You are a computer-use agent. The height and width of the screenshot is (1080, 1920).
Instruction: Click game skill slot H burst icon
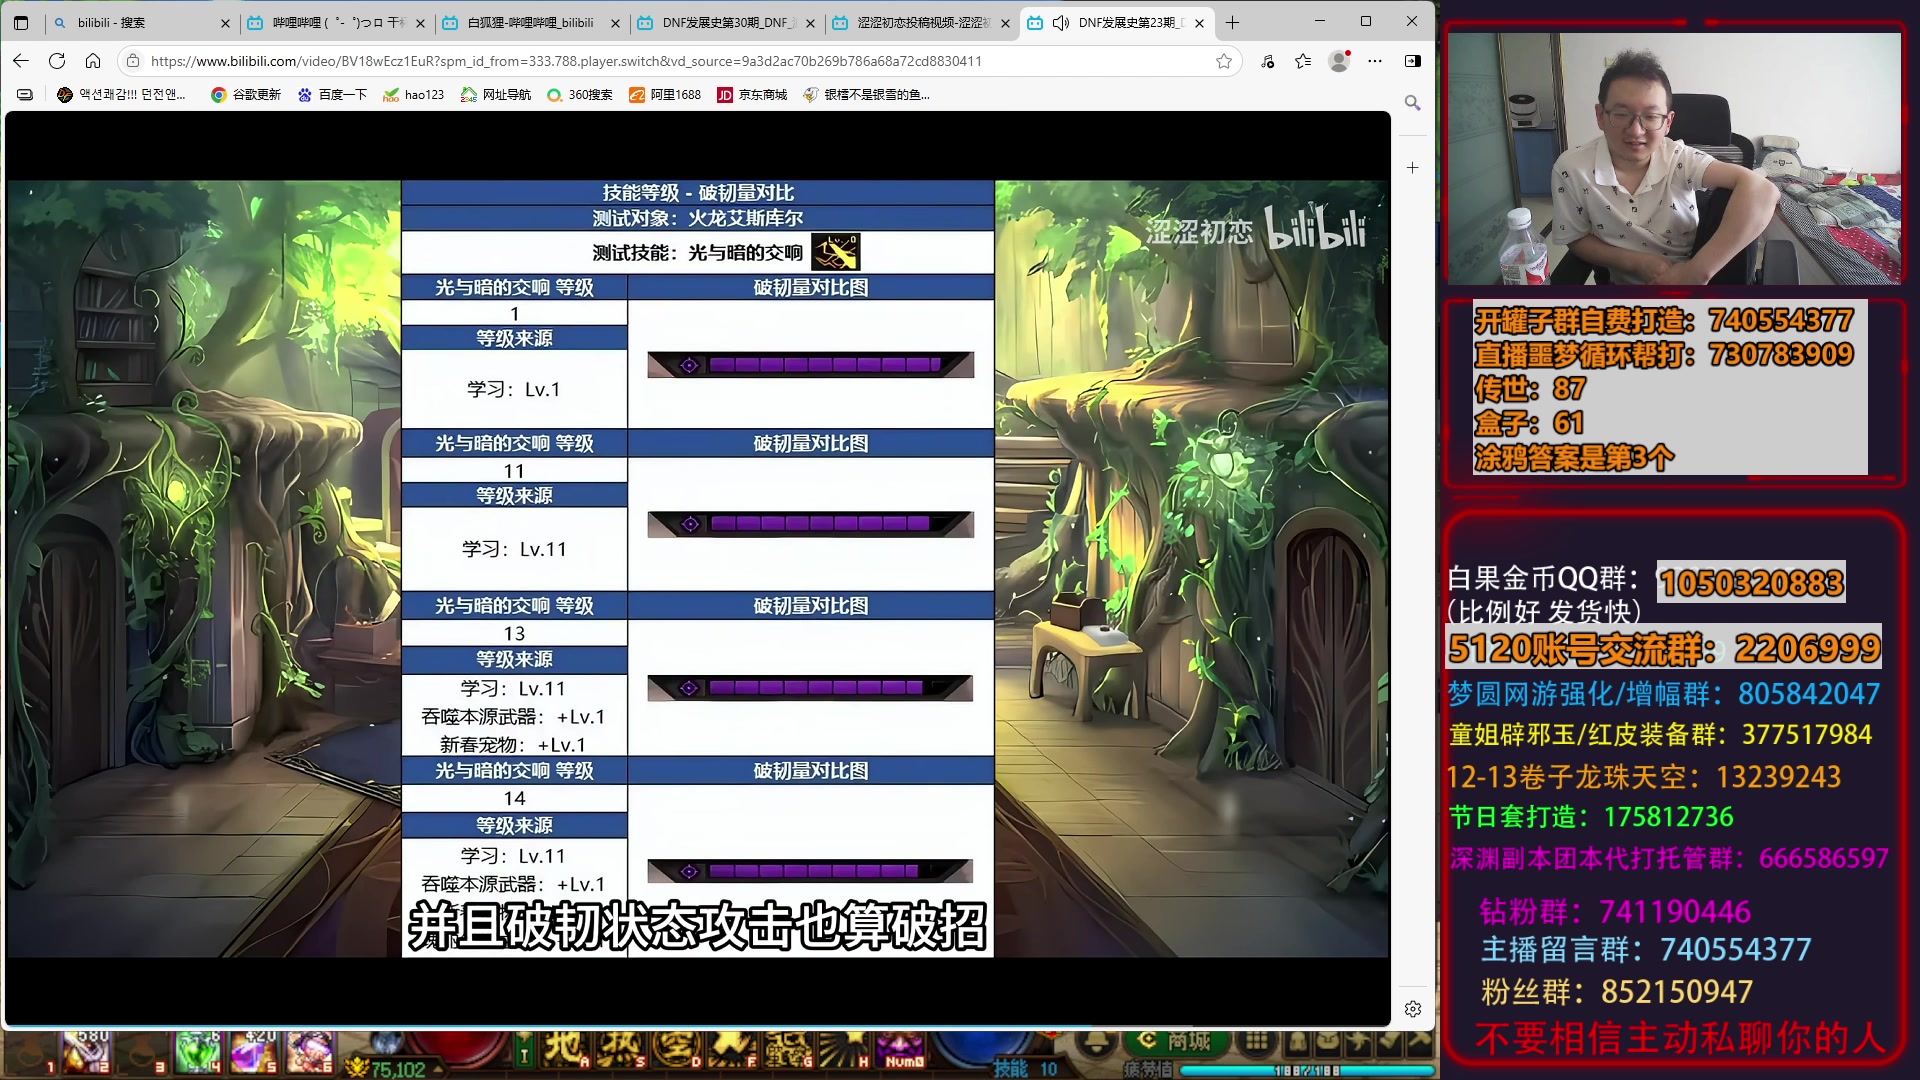(x=845, y=1048)
